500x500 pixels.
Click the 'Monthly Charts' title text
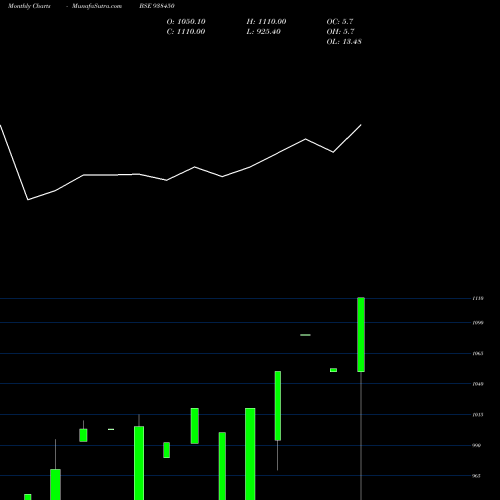(29, 6)
